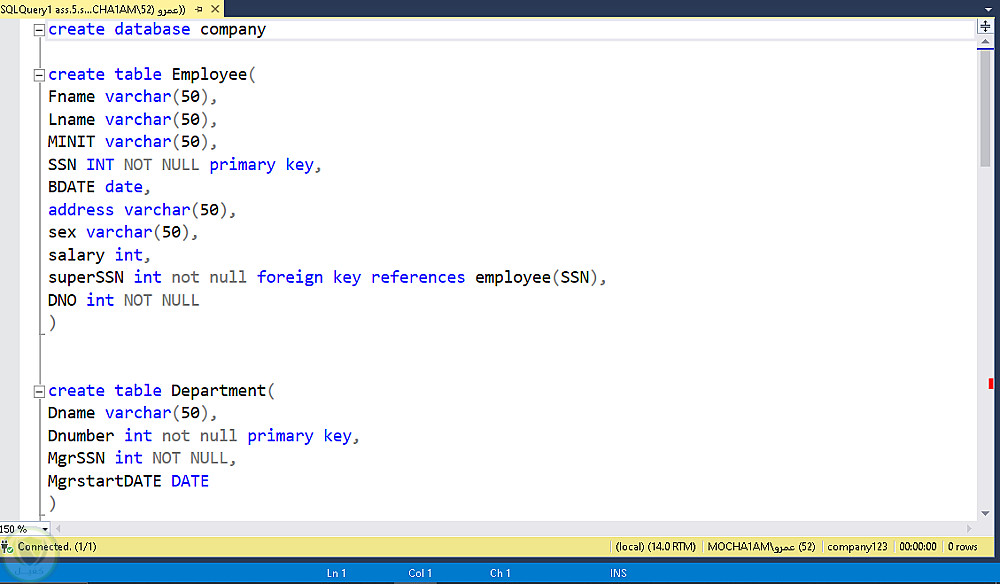Click the horizontal scrollbar right arrow

pos(969,529)
